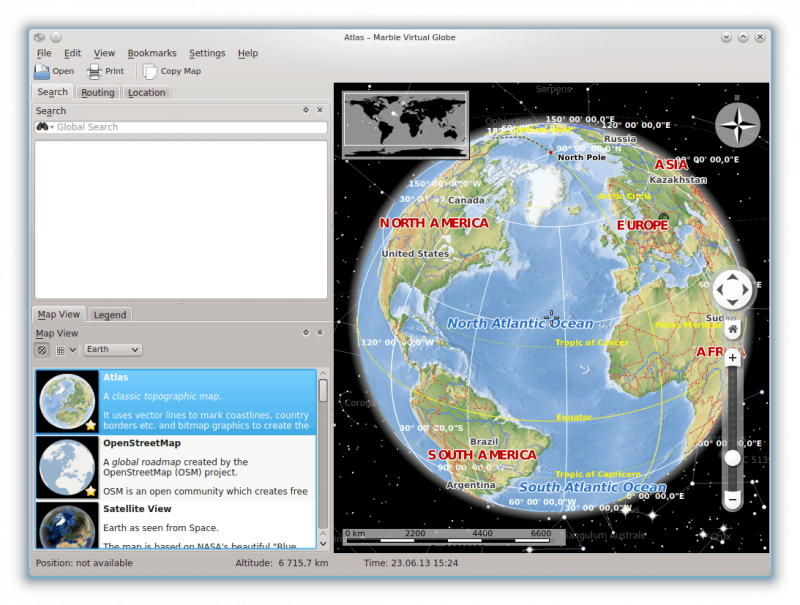Image resolution: width=800 pixels, height=605 pixels.
Task: Click the zoom slider handle
Action: coord(733,458)
